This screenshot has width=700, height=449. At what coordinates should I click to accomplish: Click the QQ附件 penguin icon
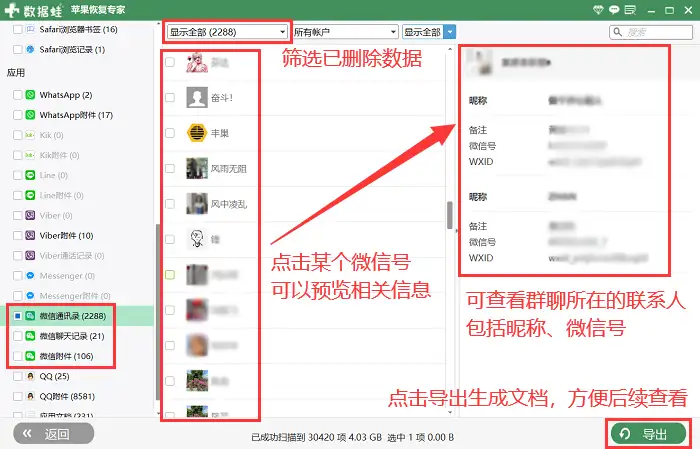point(30,396)
